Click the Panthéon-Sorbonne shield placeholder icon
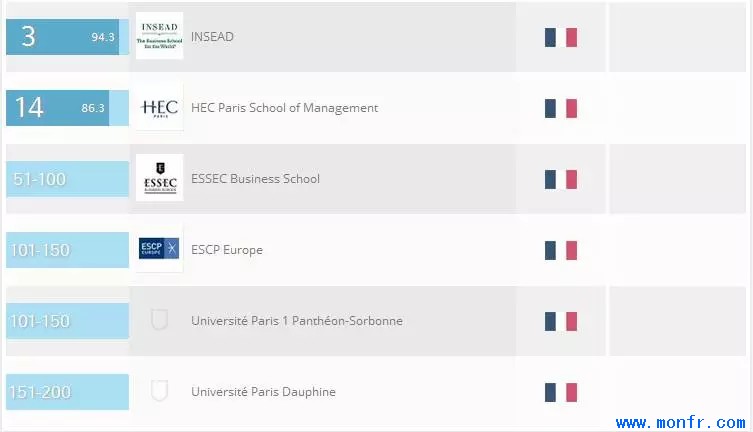The width and height of the screenshot is (753, 432). [159, 320]
